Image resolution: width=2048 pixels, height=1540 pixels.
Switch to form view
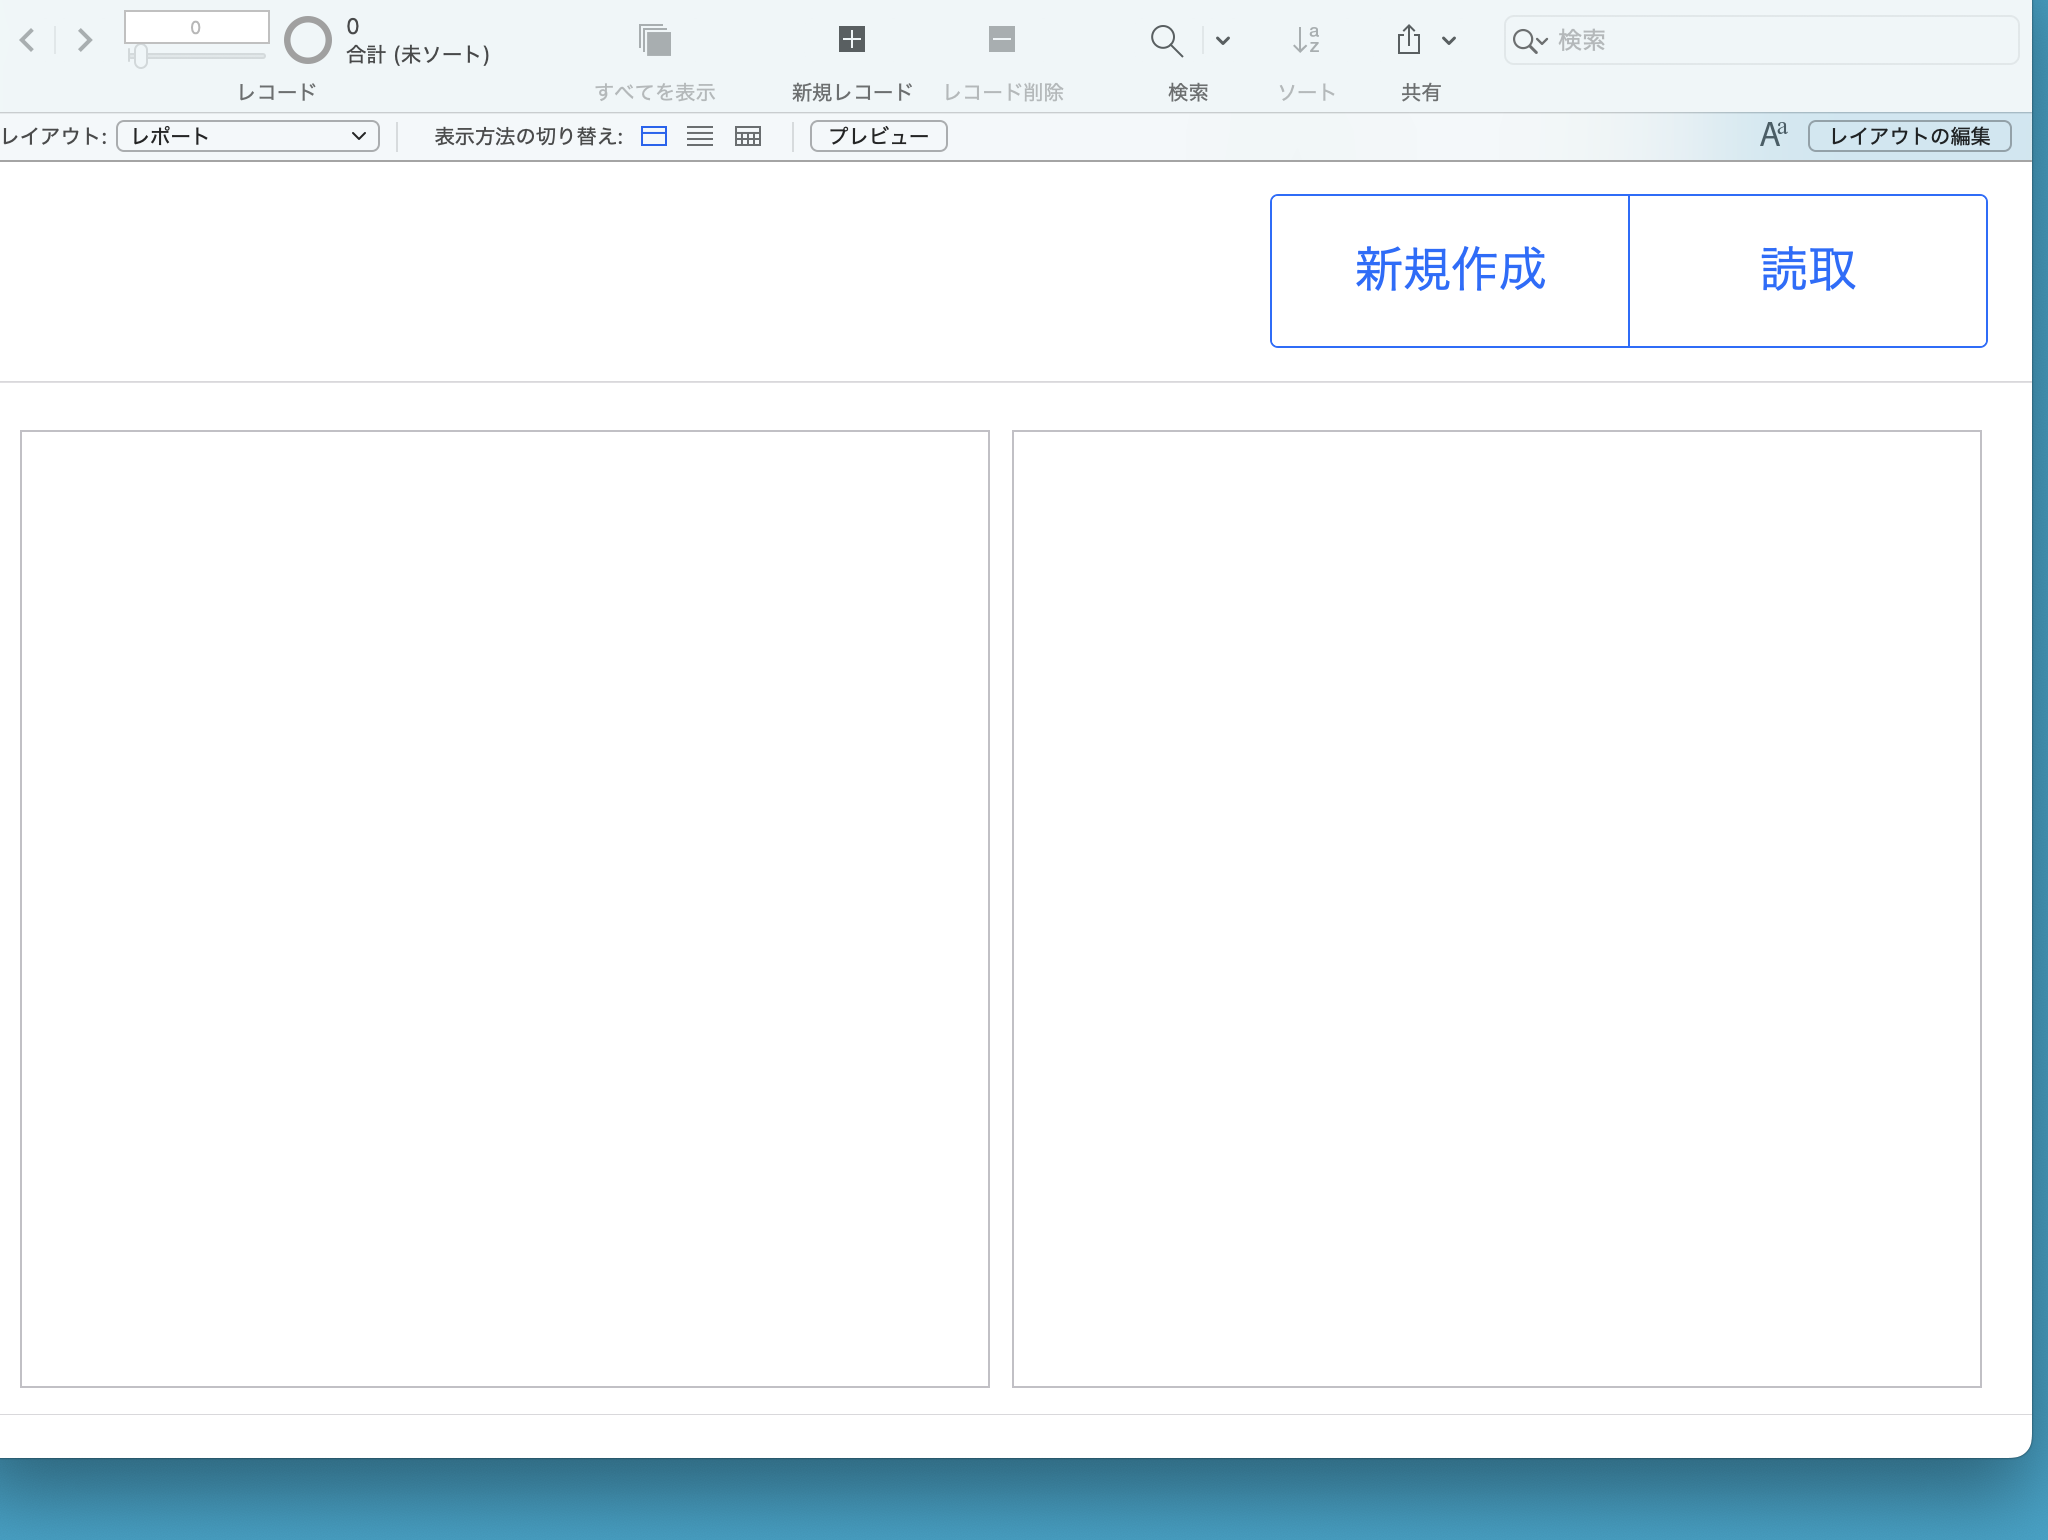654,136
